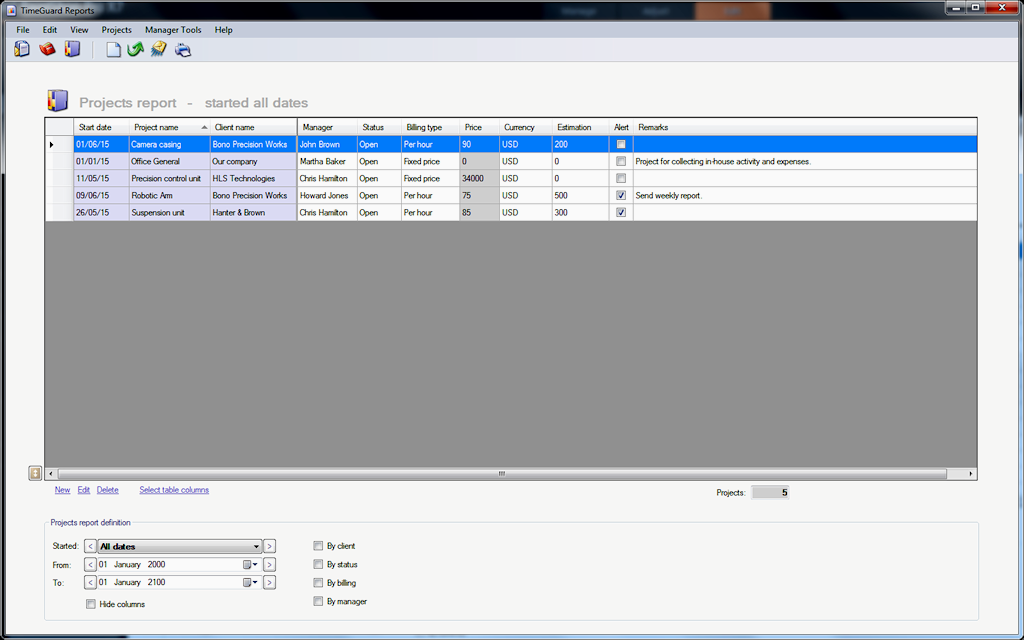Open the Manager Tools menu
The height and width of the screenshot is (640, 1024).
click(x=173, y=30)
